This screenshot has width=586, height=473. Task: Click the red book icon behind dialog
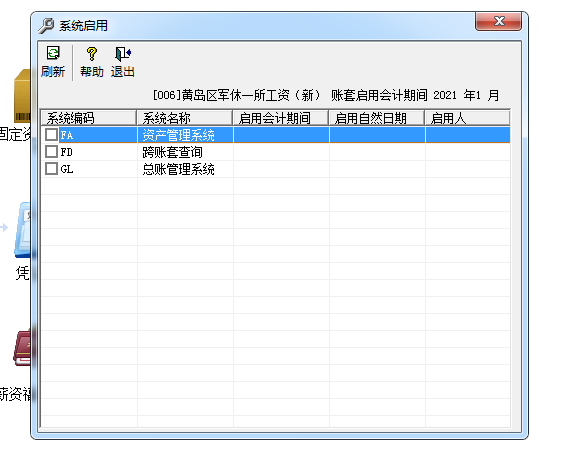tap(22, 347)
